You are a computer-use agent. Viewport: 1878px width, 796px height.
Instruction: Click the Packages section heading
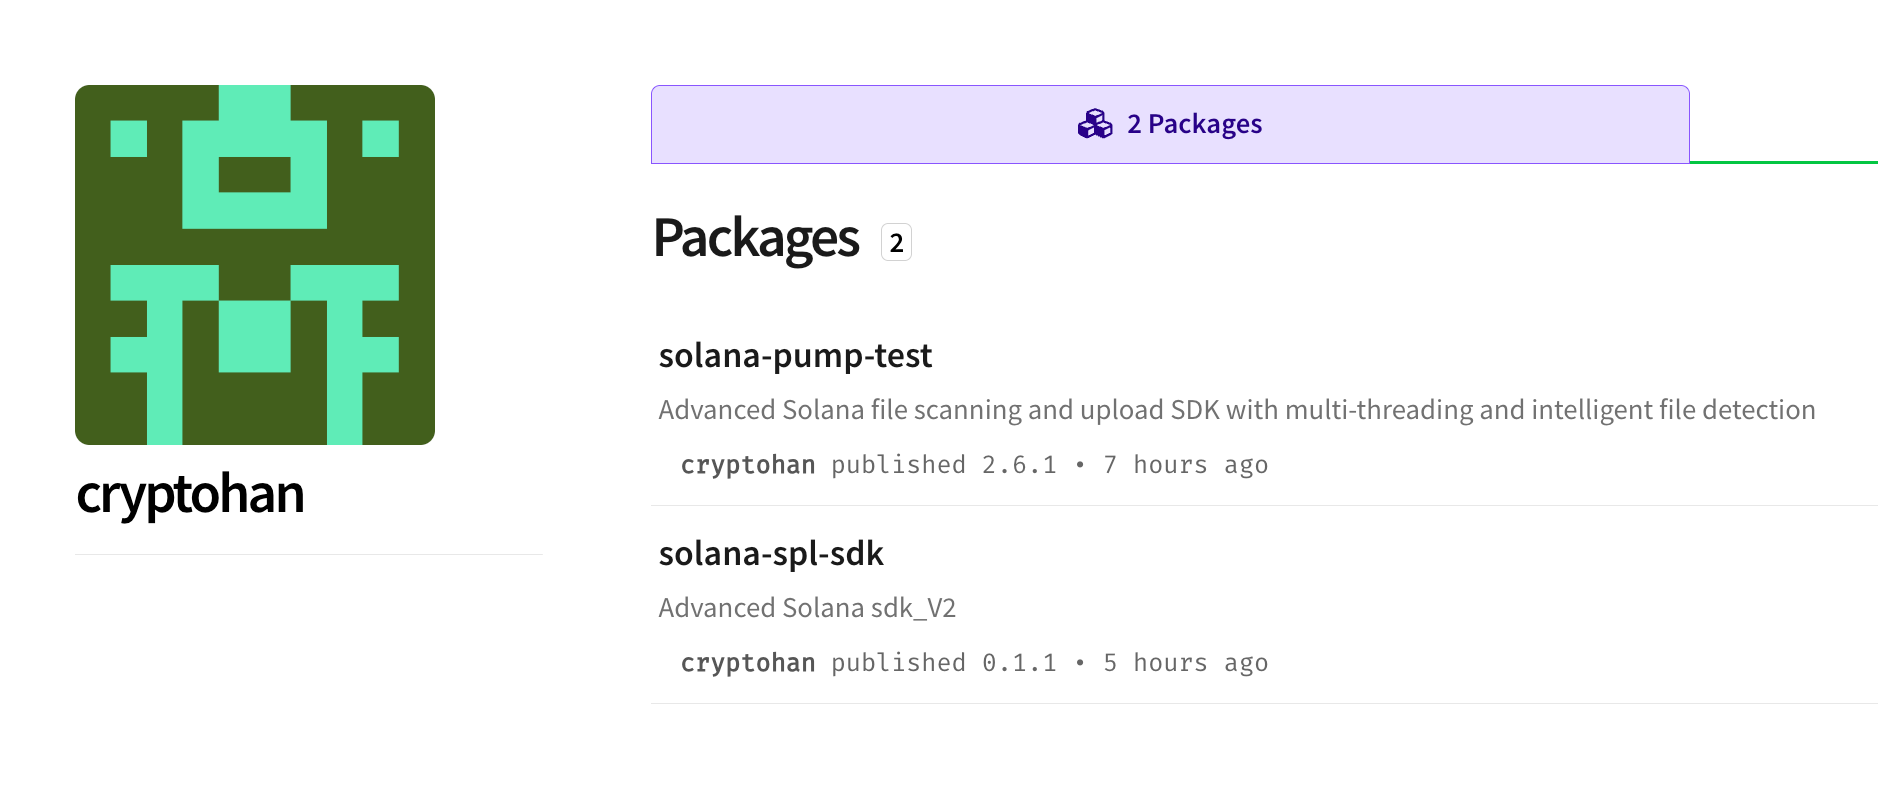point(756,239)
